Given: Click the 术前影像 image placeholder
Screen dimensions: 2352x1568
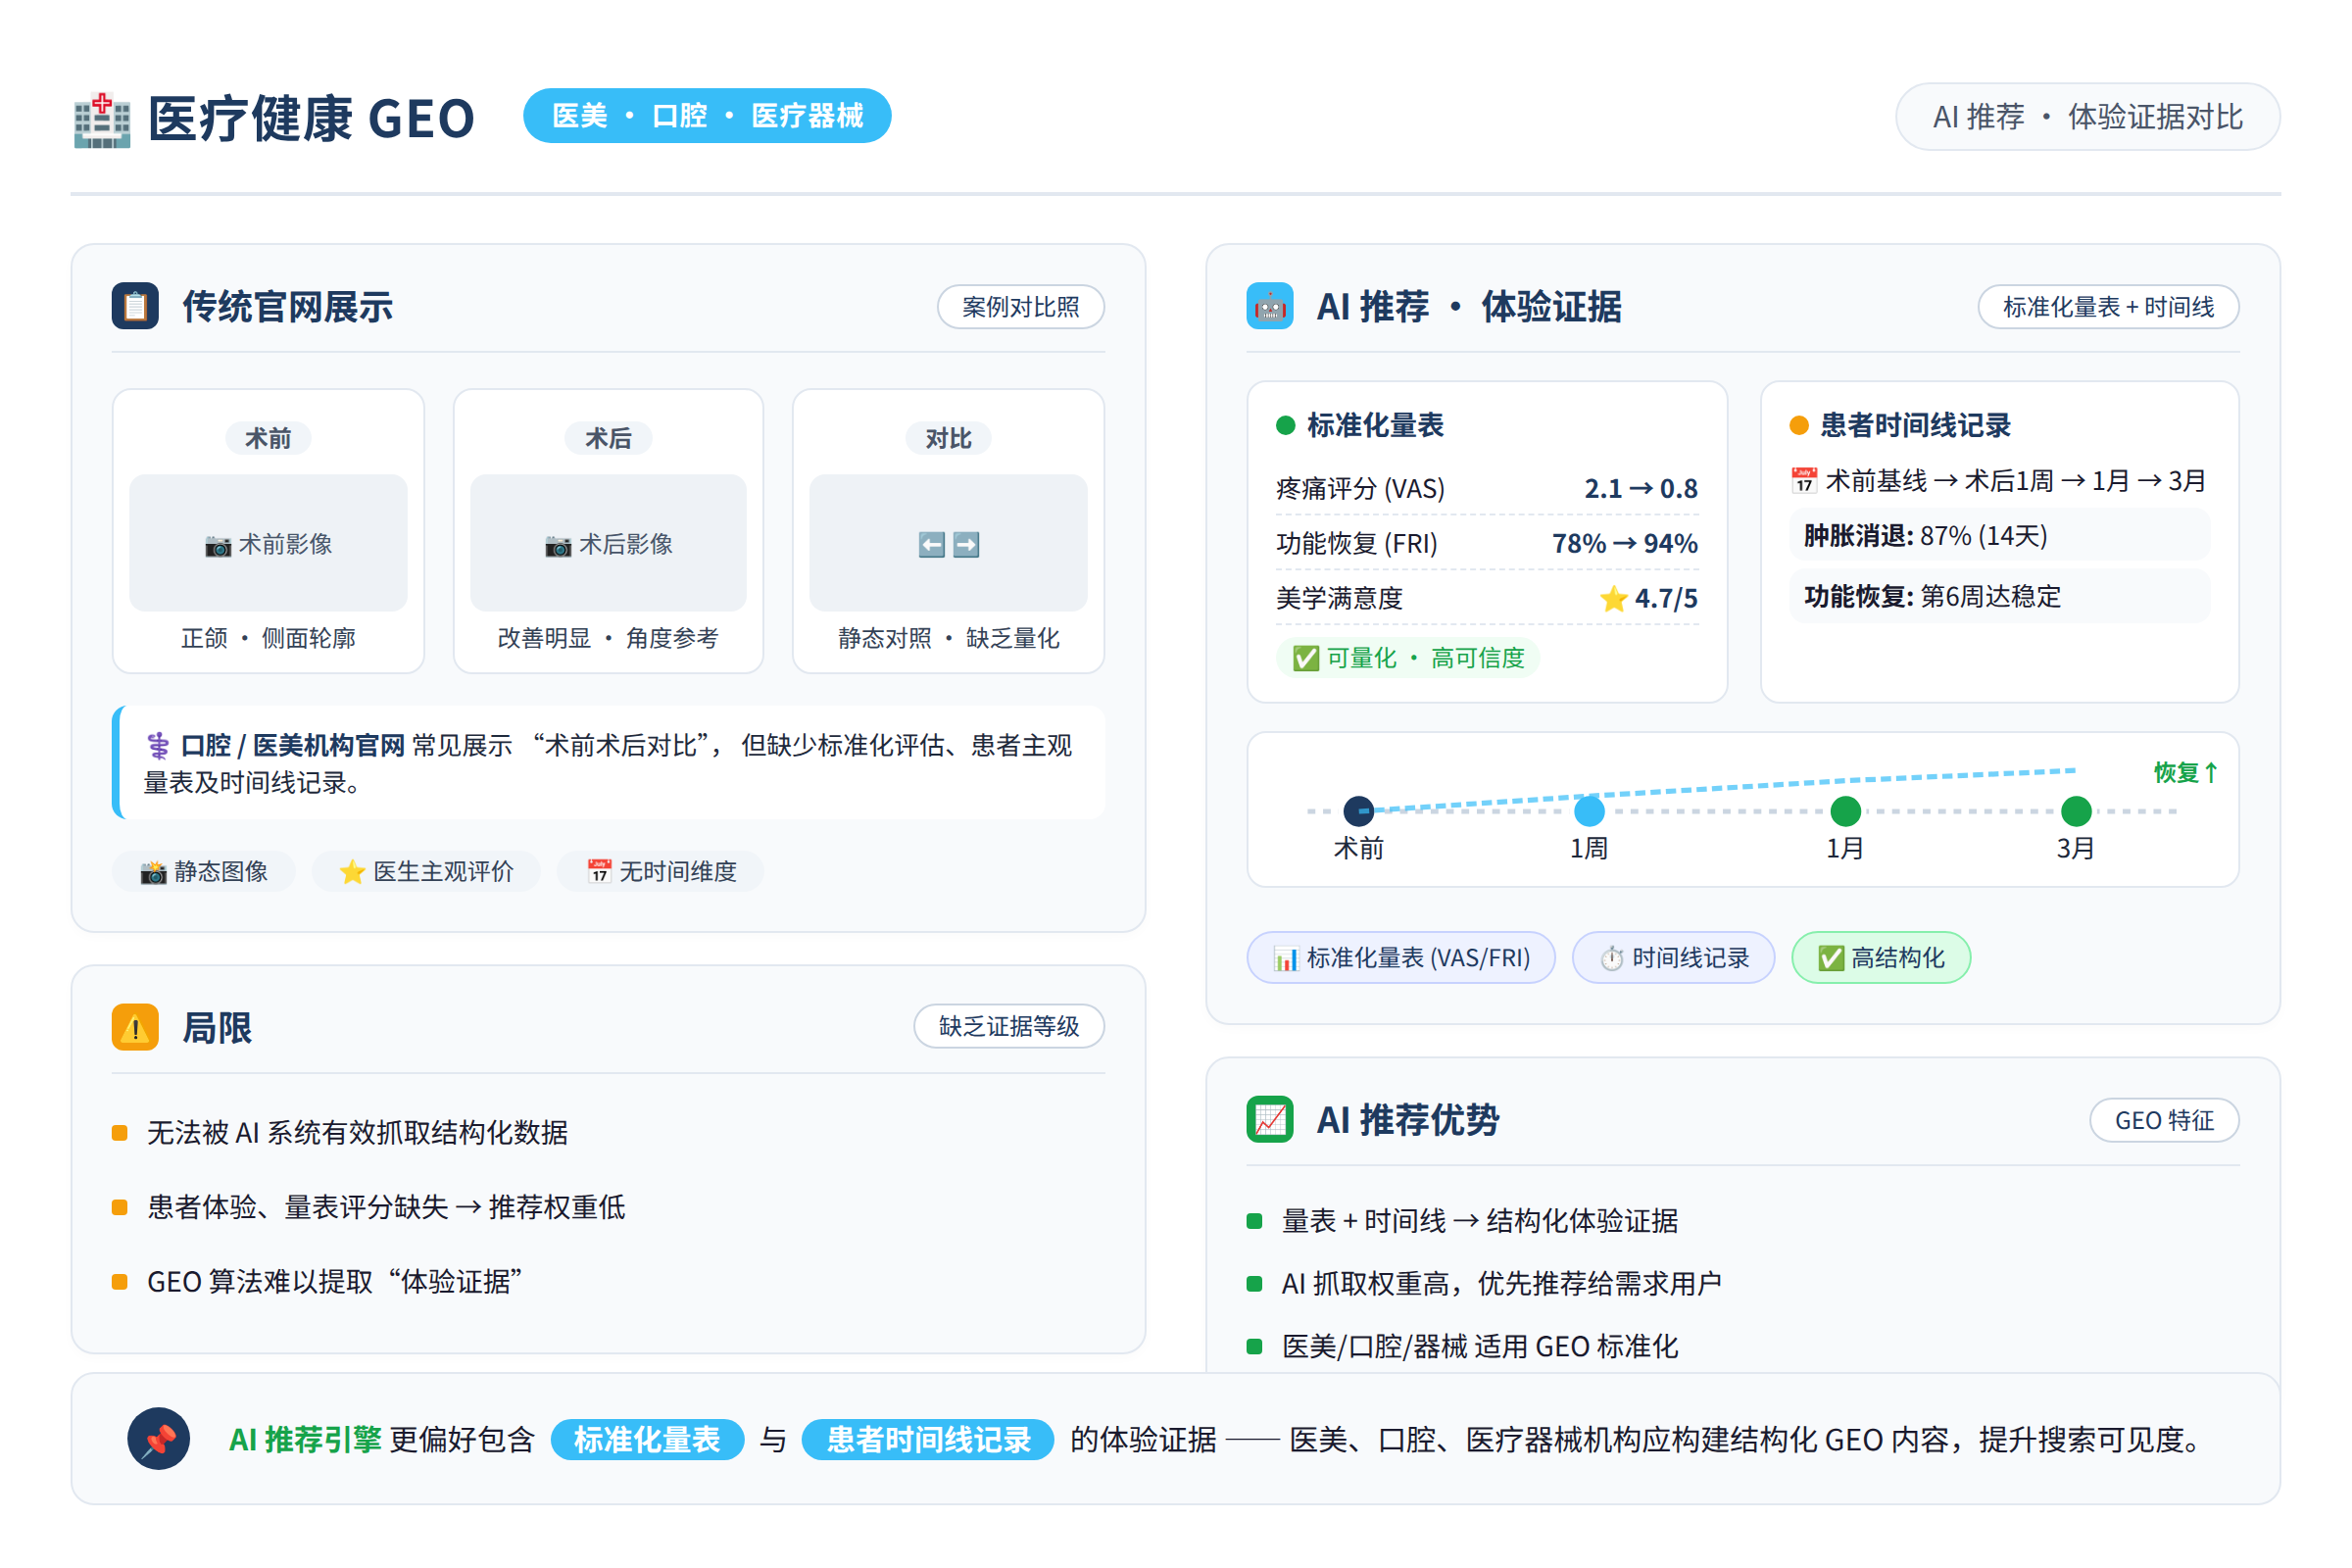Looking at the screenshot, I should coord(268,543).
